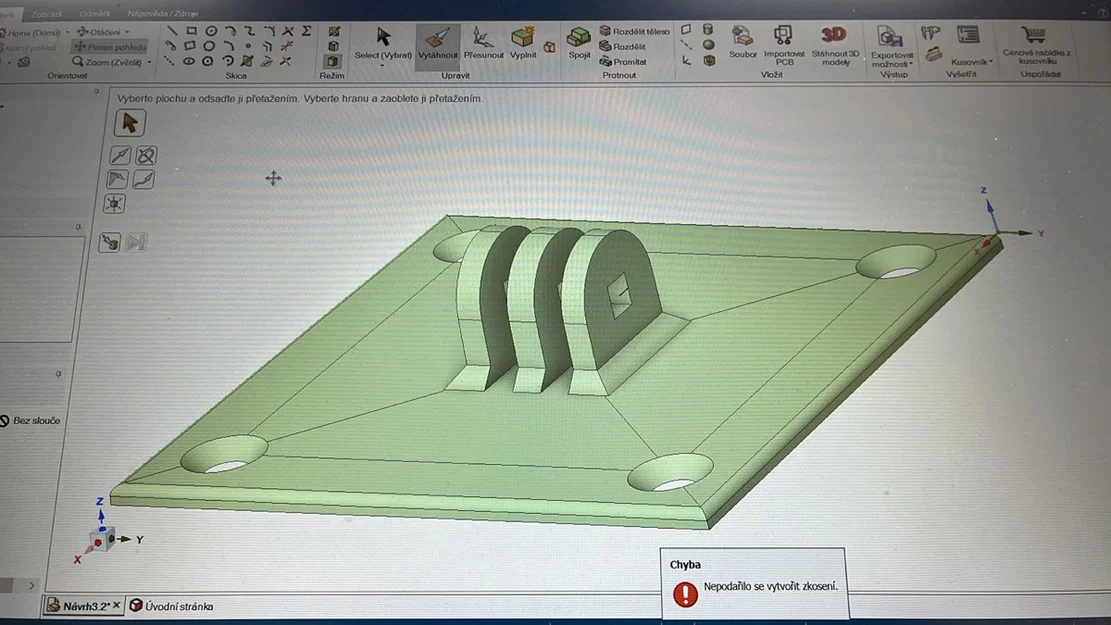
Task: Click the Sigma equation sketch tool
Action: coord(307,31)
